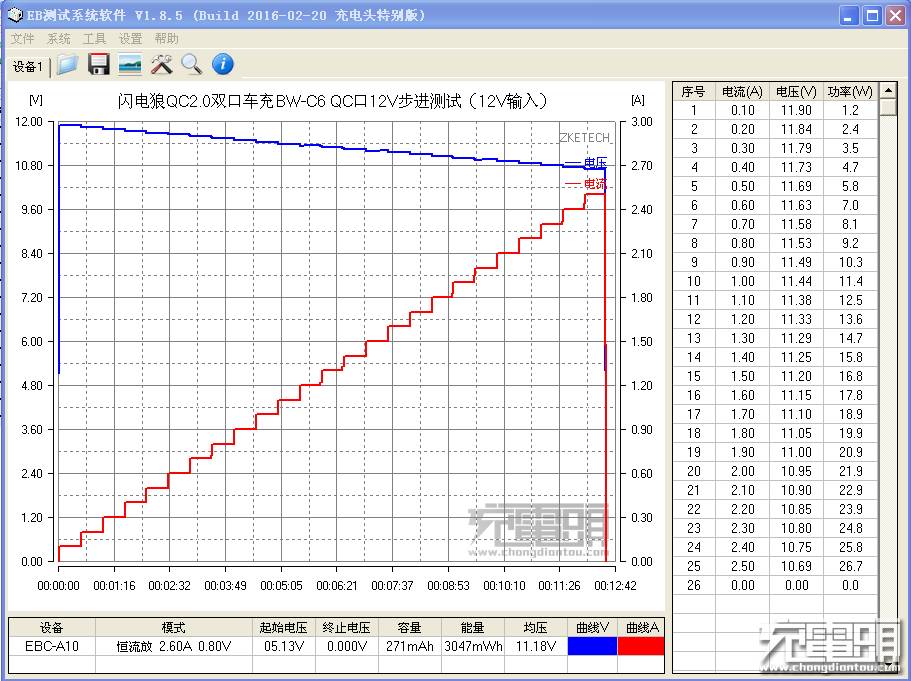
Task: Click the red 曲线A color swatch
Action: [x=641, y=646]
